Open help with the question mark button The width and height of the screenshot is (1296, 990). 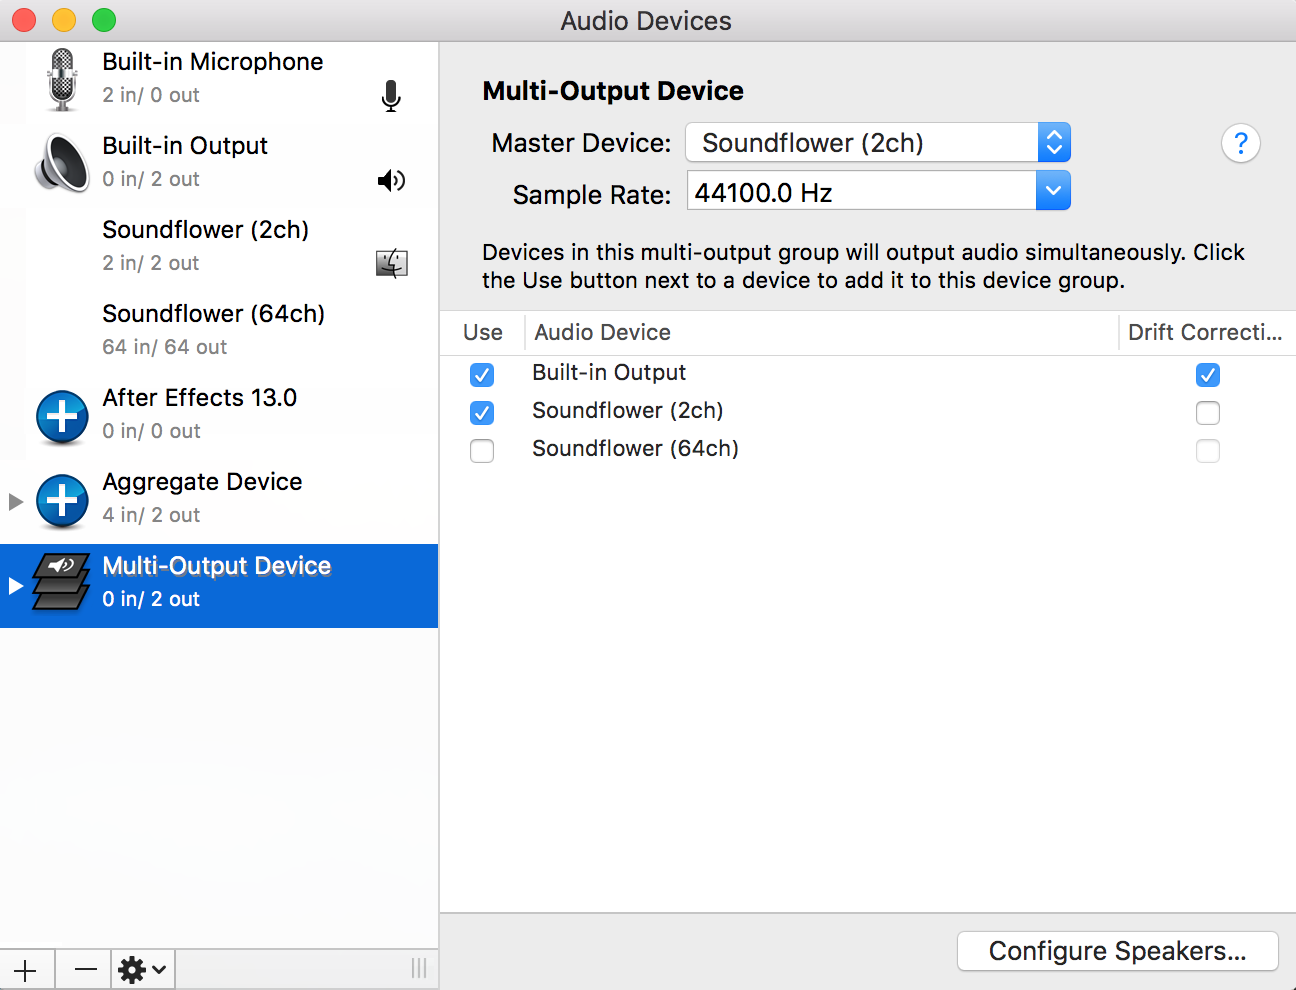point(1240,144)
